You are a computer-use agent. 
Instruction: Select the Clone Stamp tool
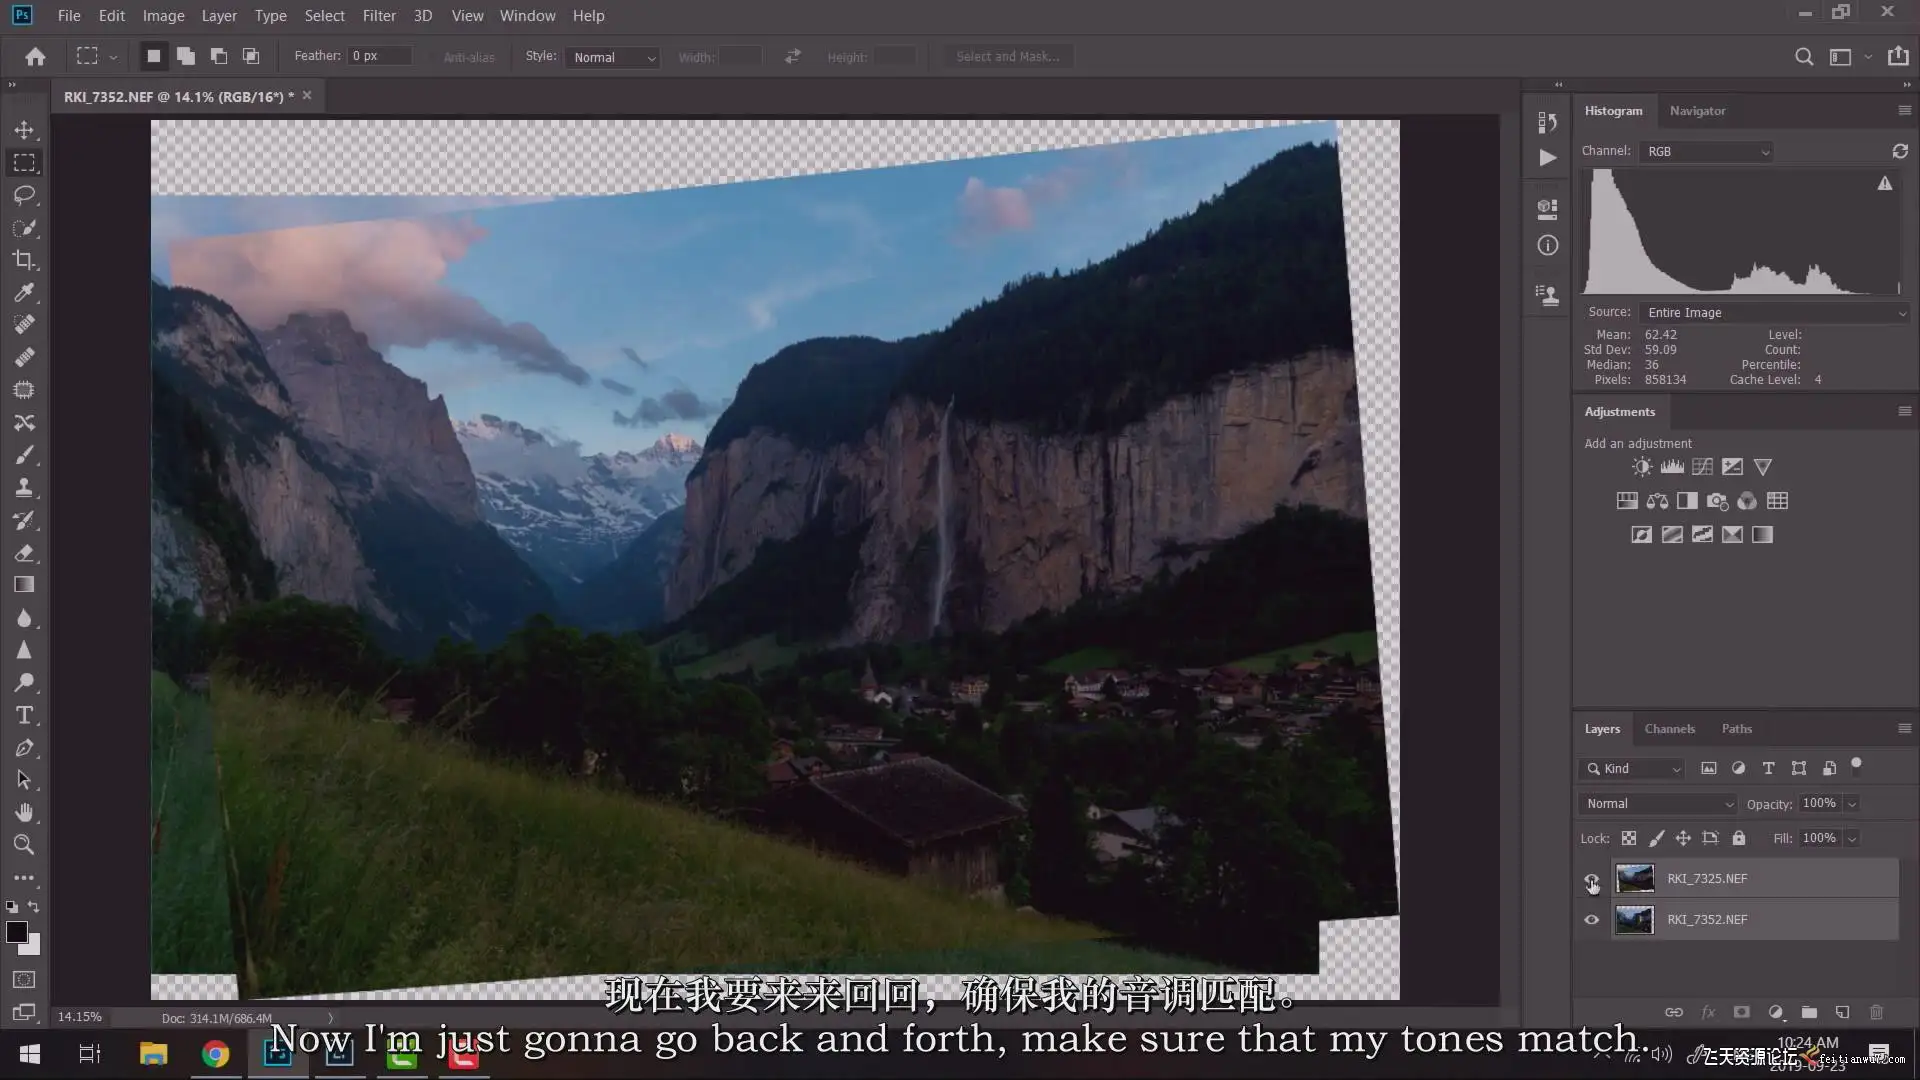point(24,487)
